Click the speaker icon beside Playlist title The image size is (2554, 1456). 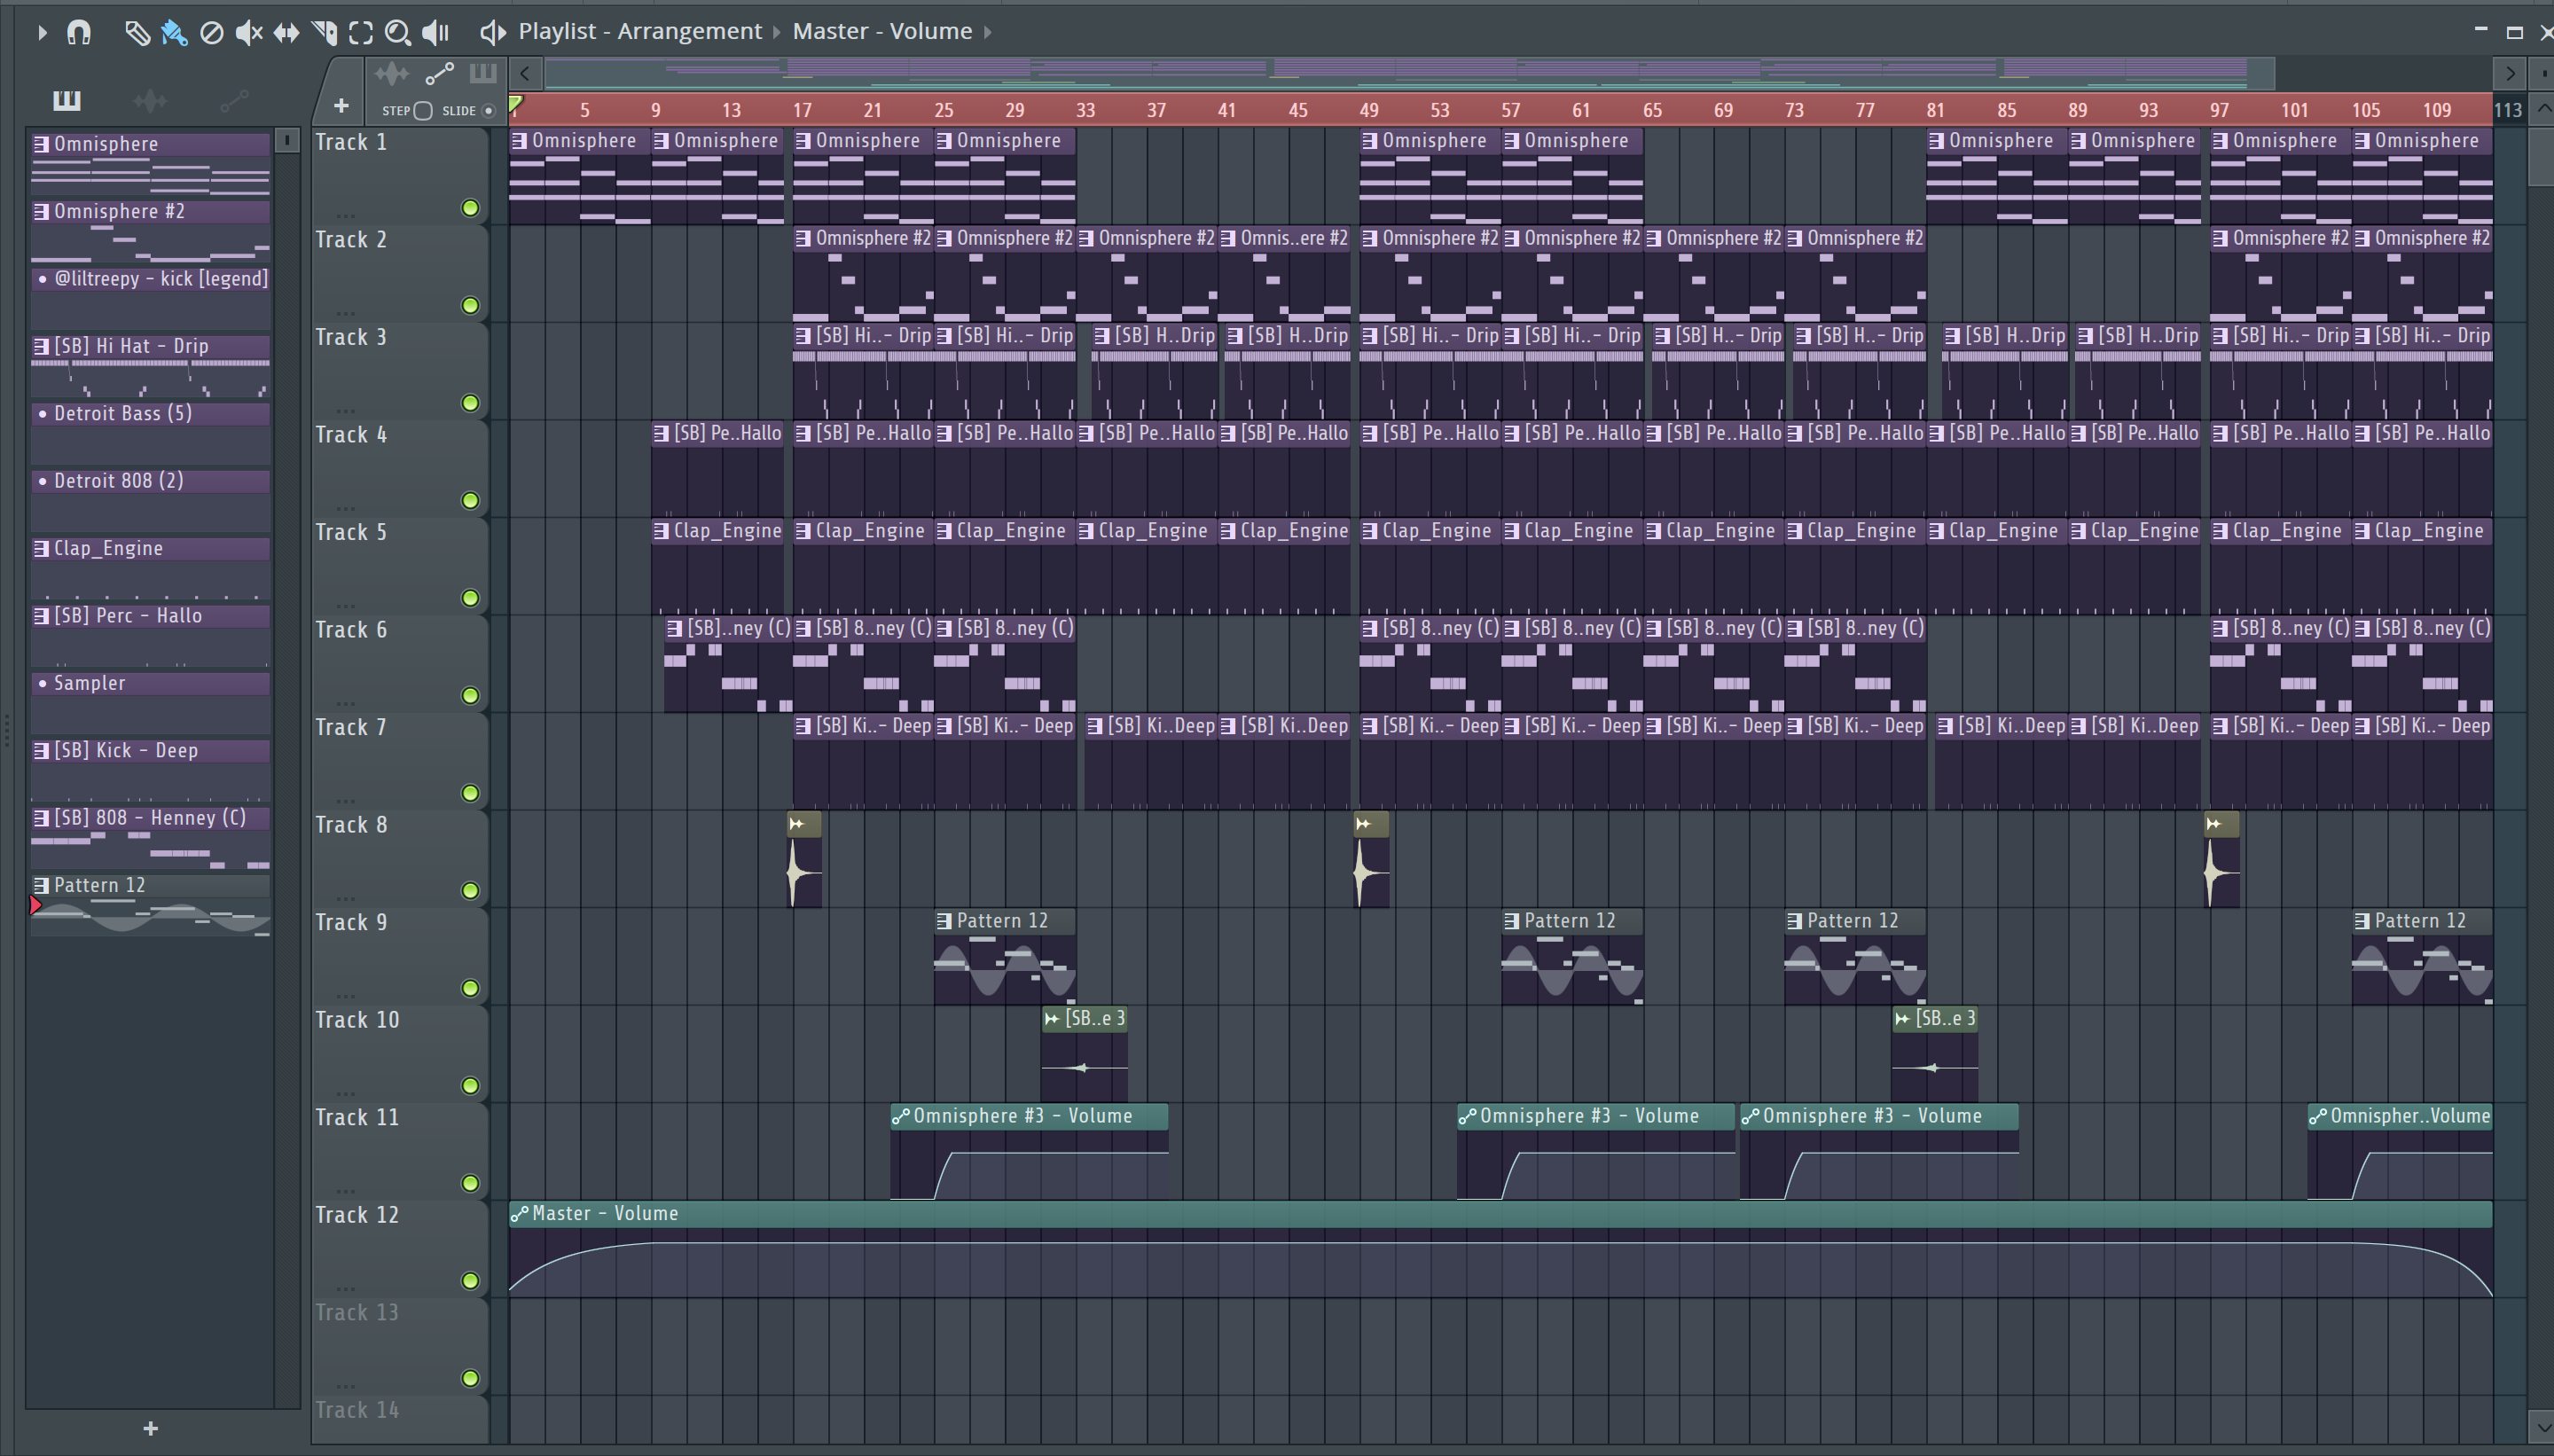(x=492, y=33)
